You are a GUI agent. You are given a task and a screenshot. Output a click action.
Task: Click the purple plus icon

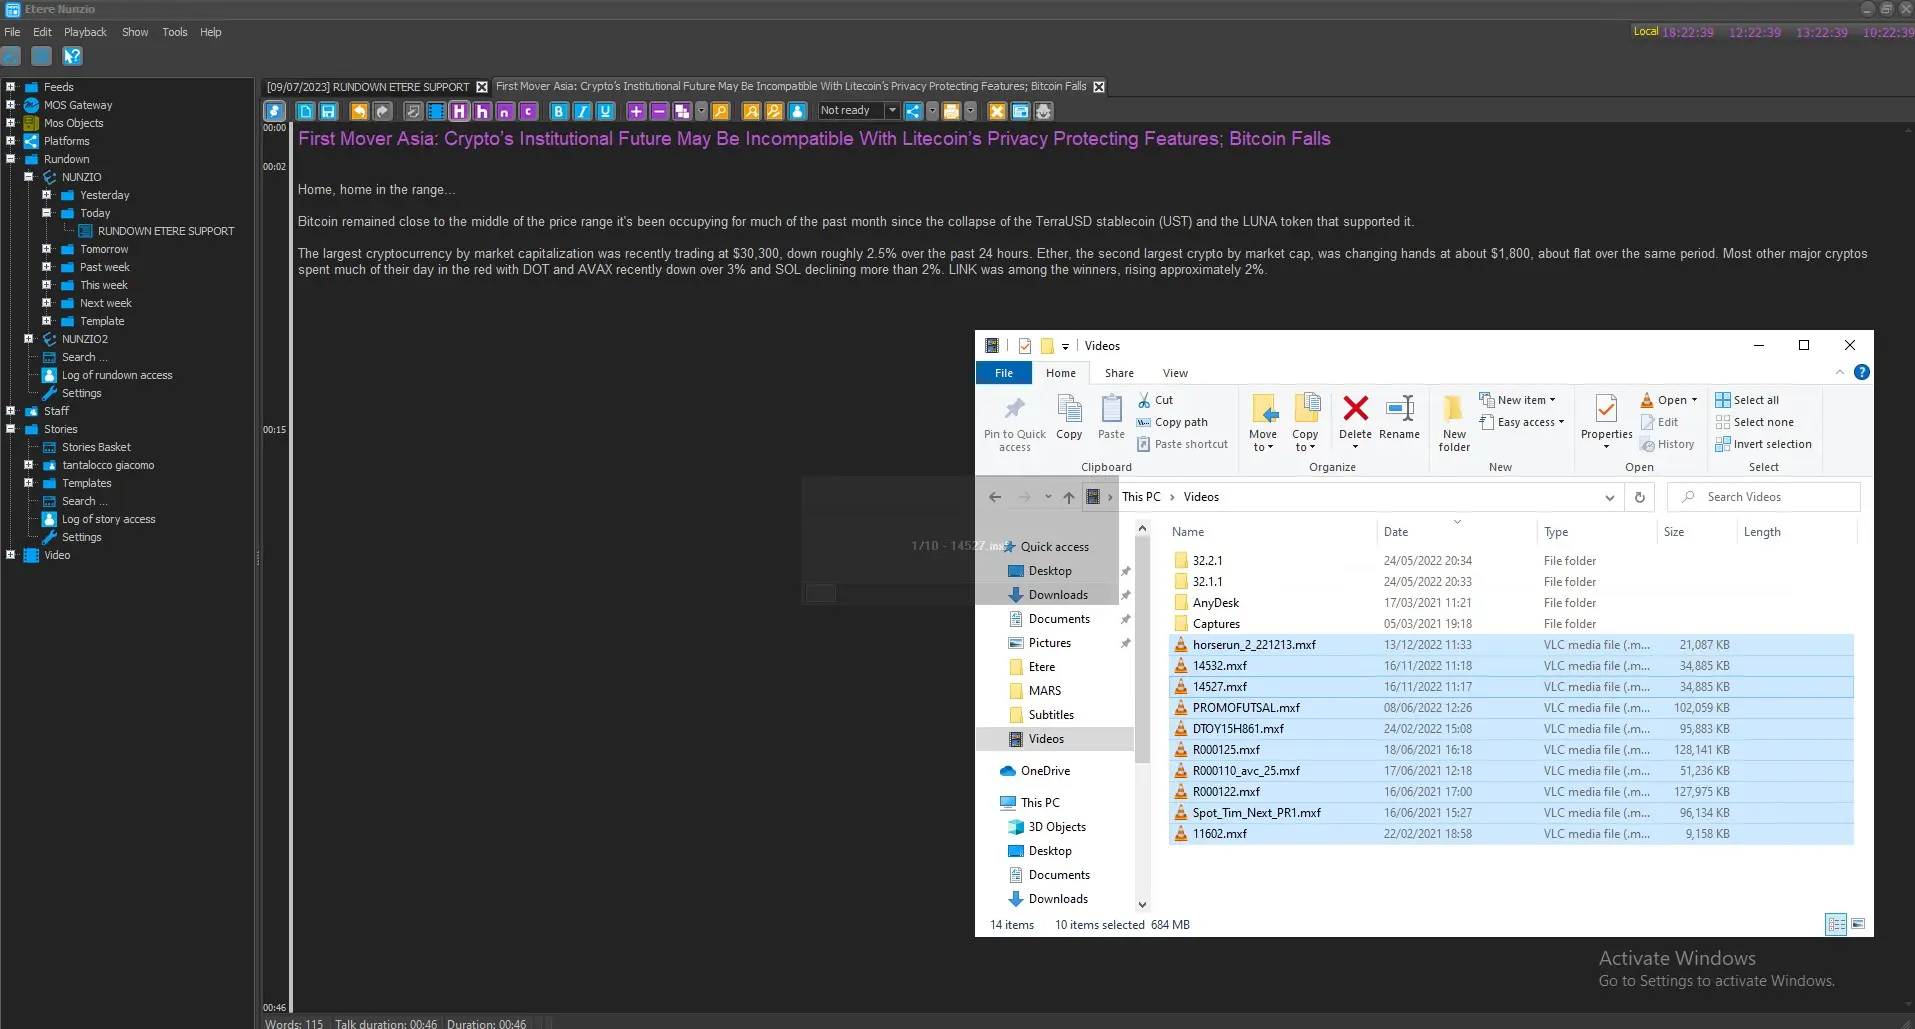coord(636,111)
